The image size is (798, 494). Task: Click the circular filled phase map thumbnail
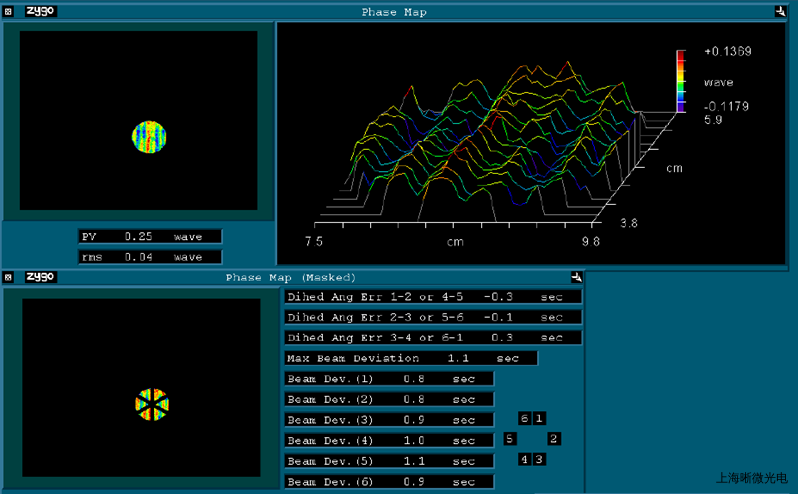[x=149, y=136]
